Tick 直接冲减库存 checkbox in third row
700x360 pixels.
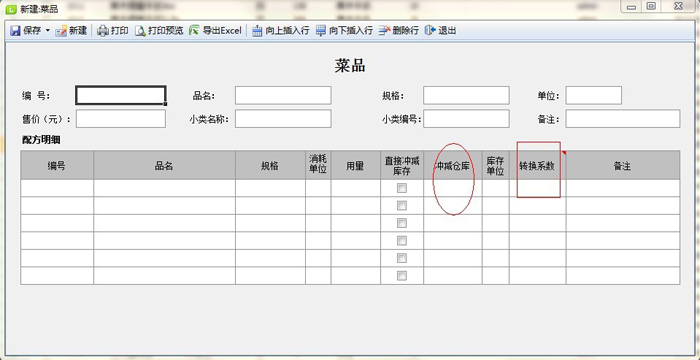tap(402, 223)
